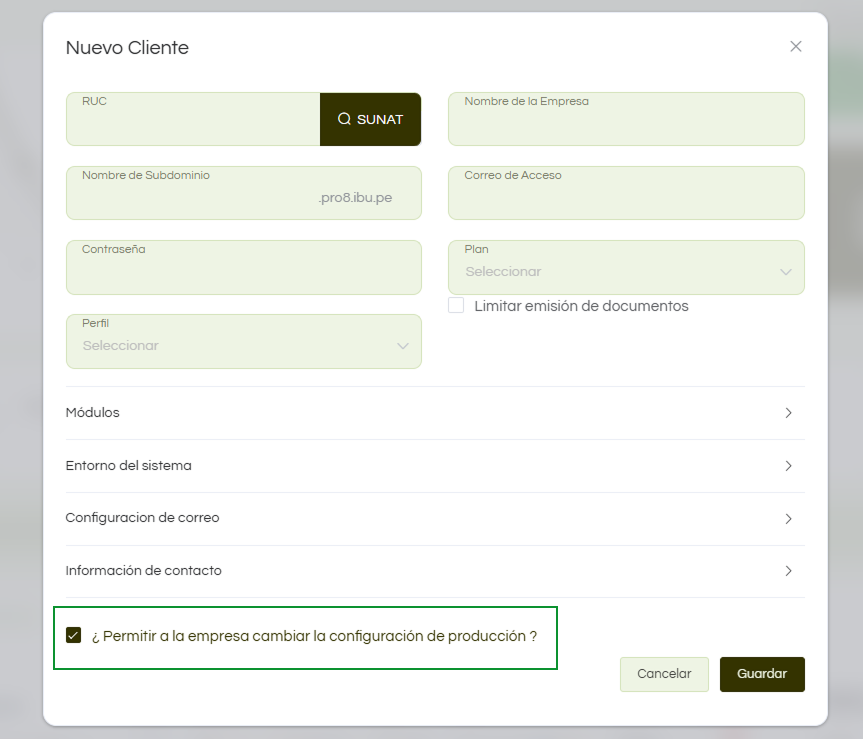
Task: Expand Configuracion de correo section
Action: click(x=434, y=518)
